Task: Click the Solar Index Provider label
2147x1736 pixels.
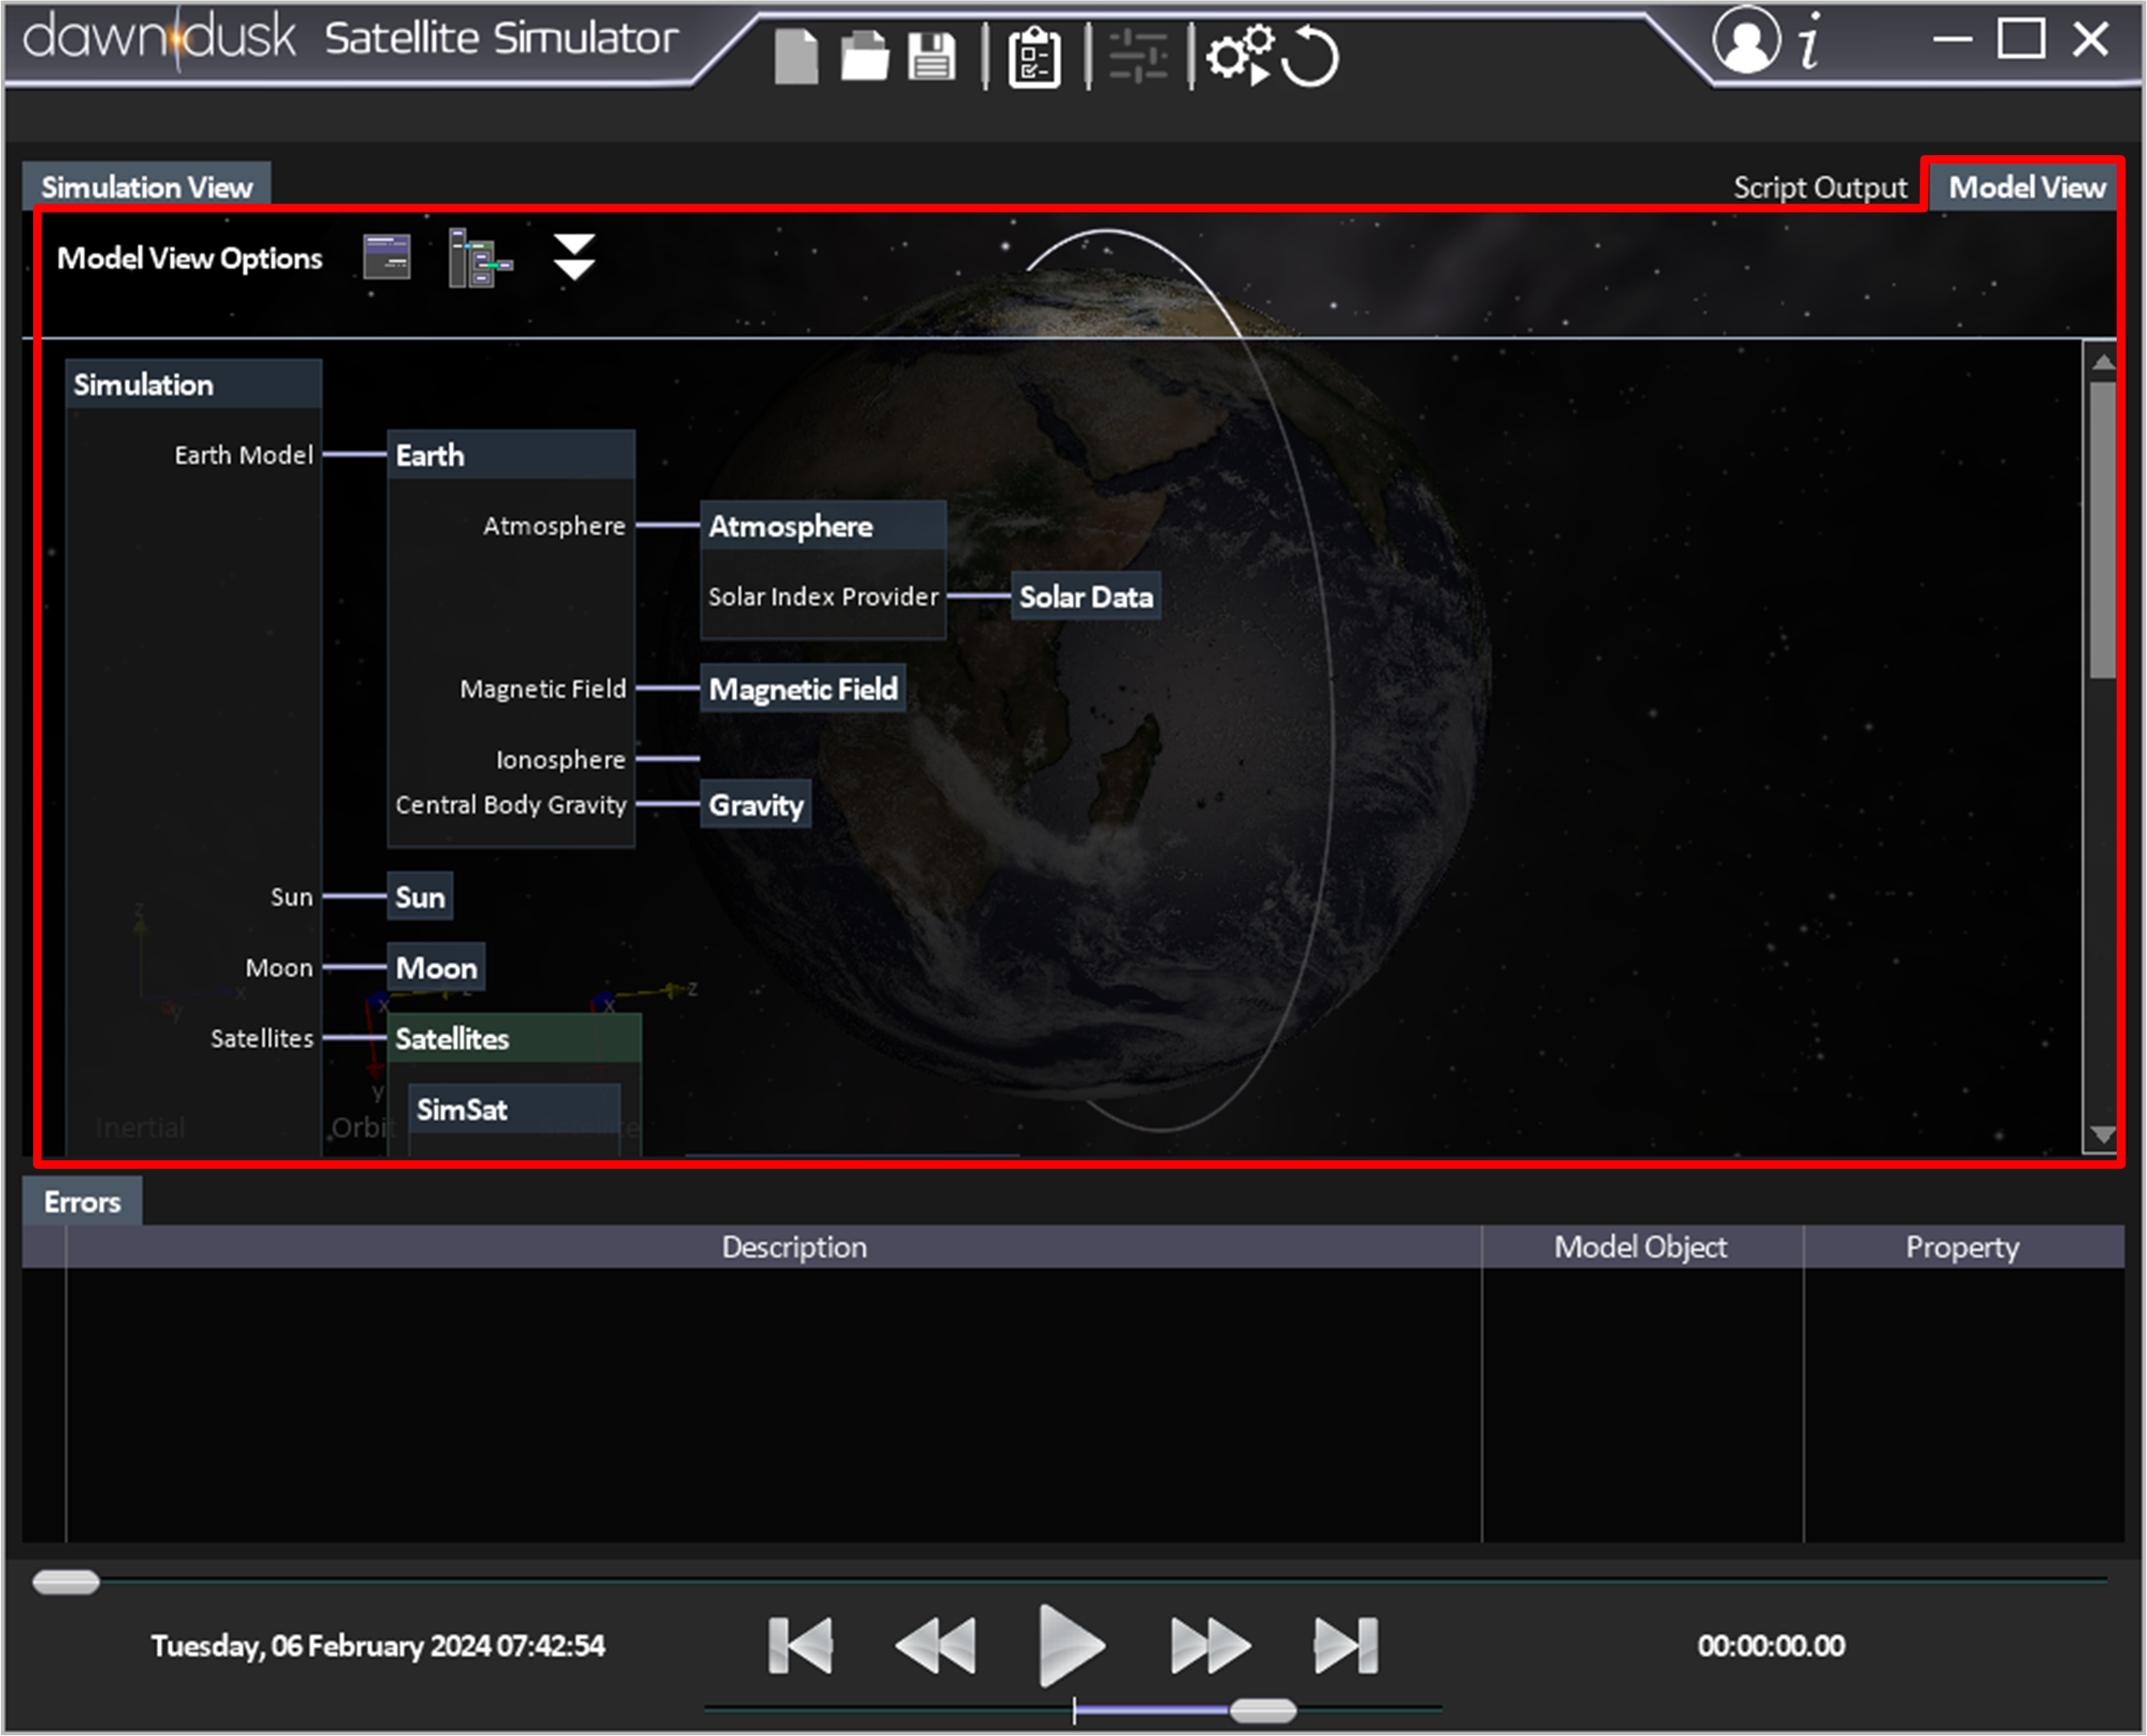Action: click(x=823, y=597)
